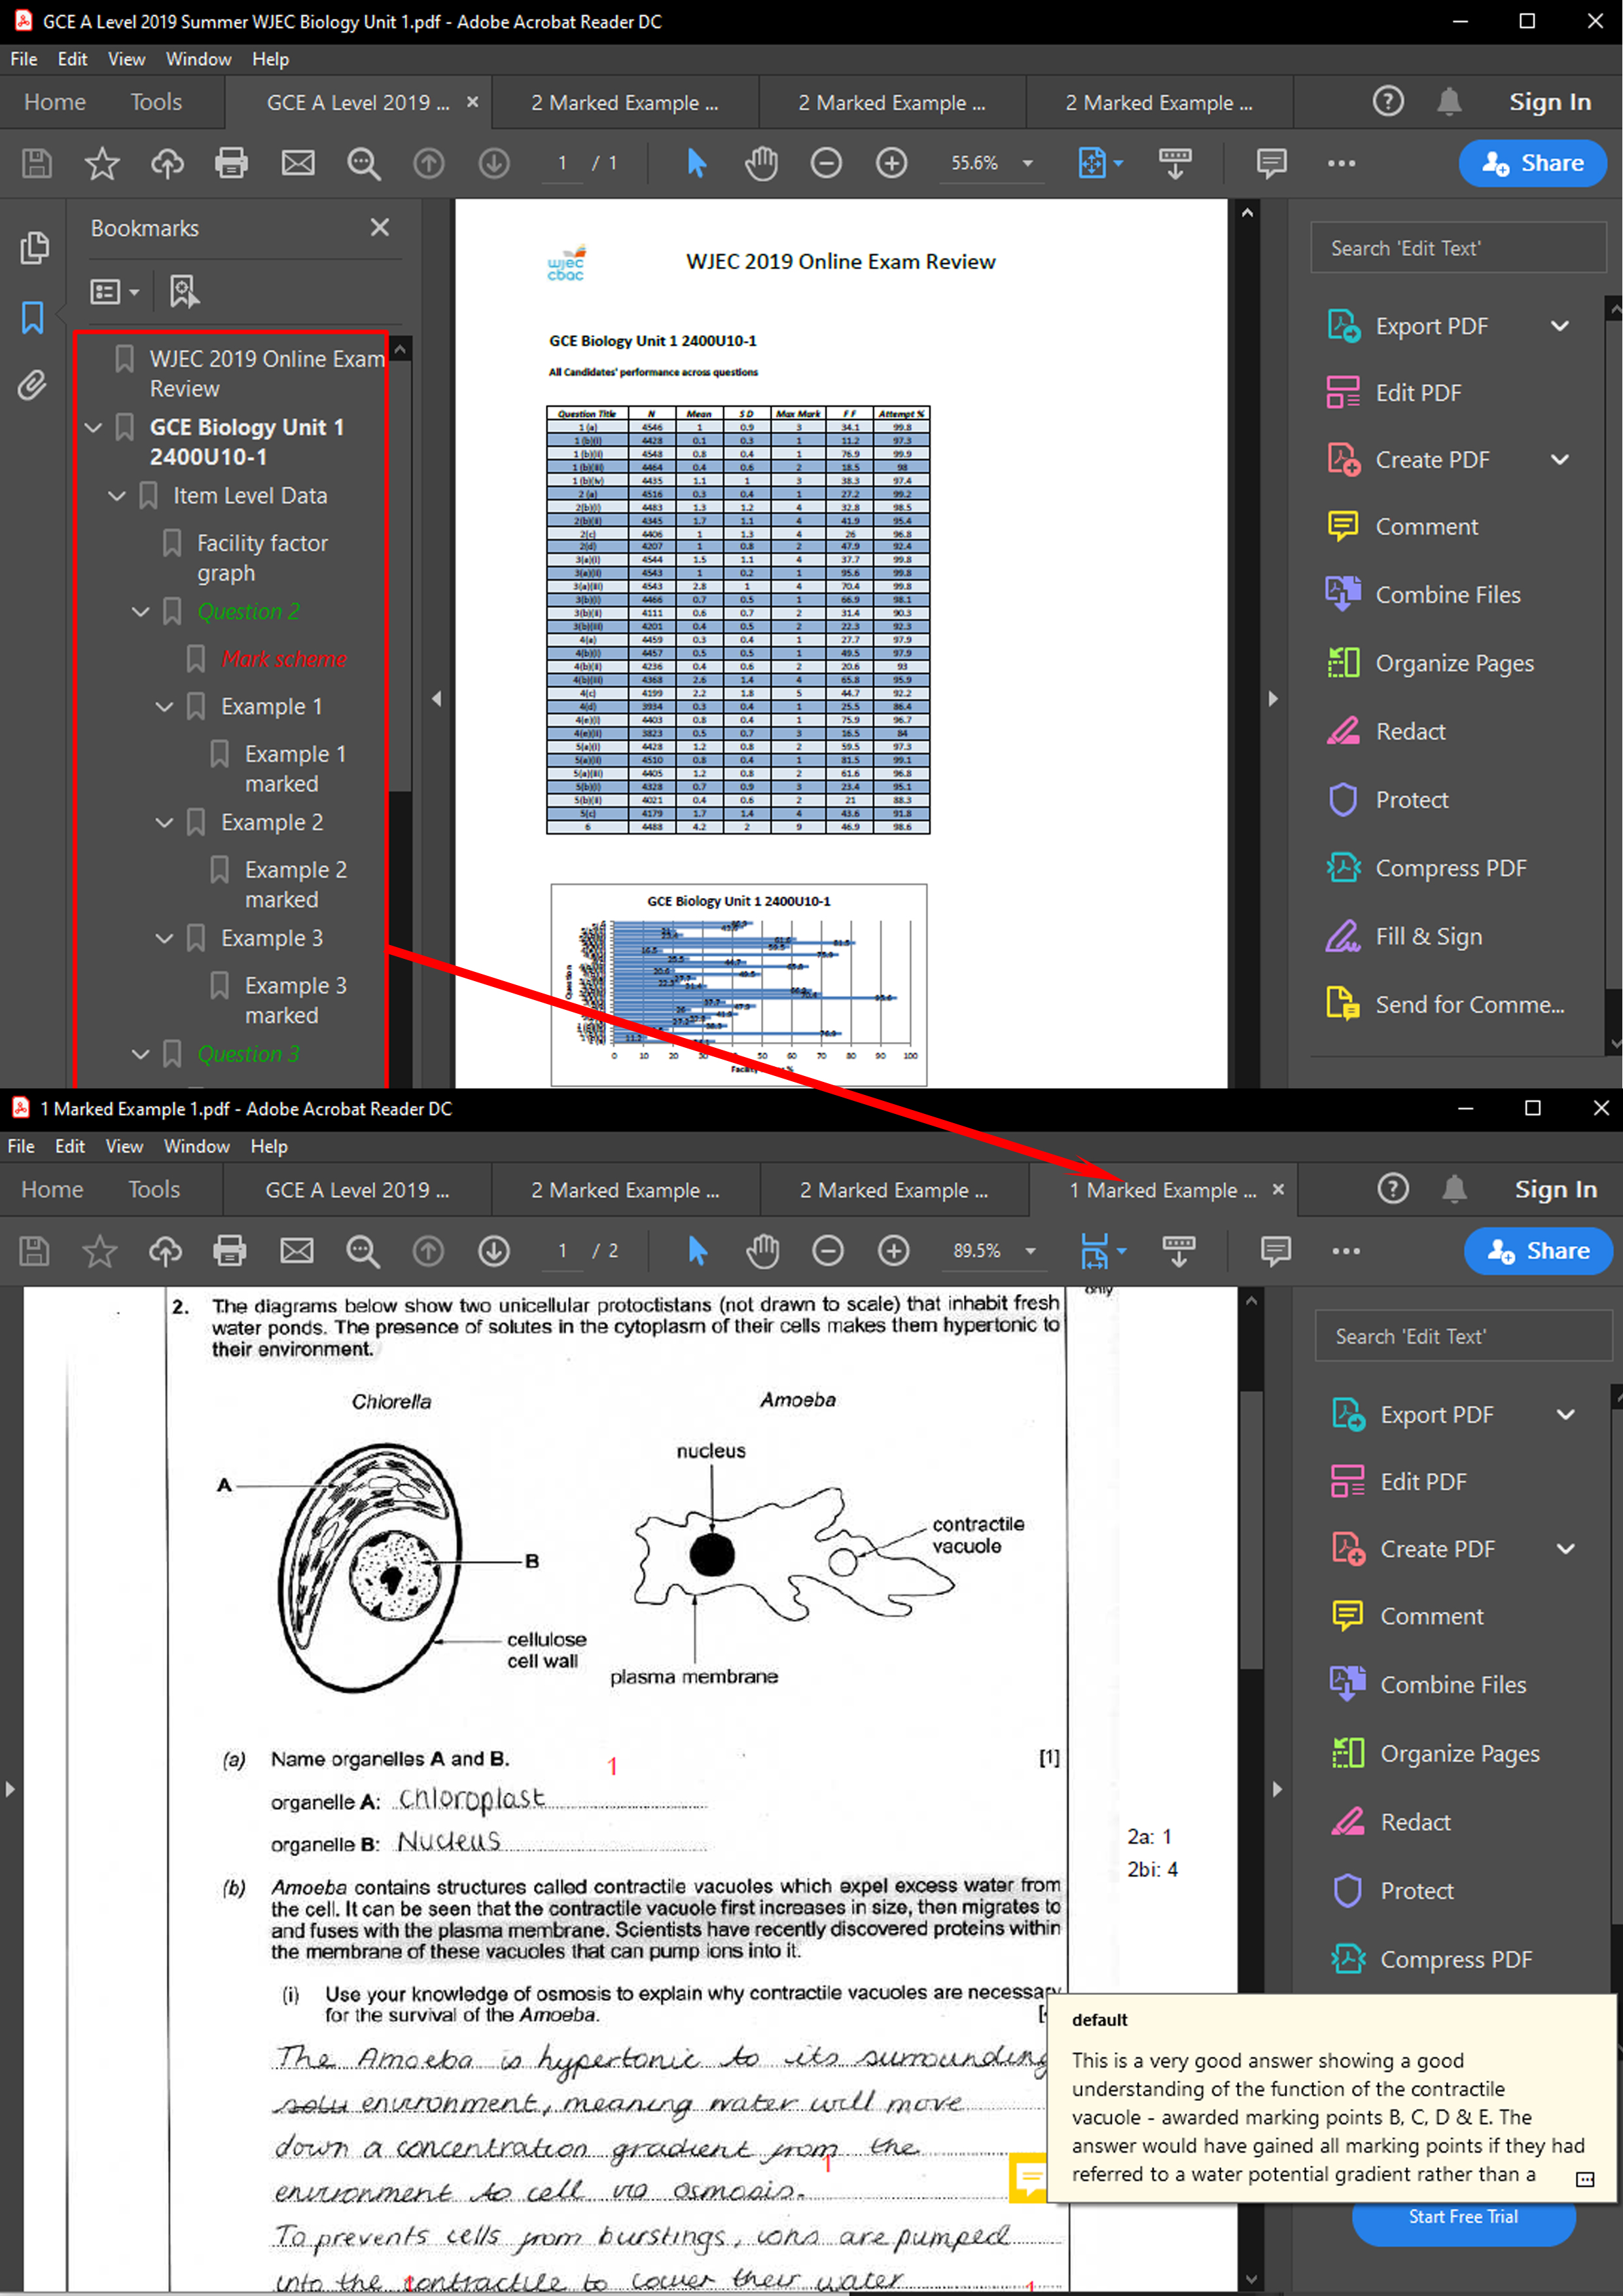Click the selection arrow tool in bottom window
The image size is (1623, 2296).
pyautogui.click(x=698, y=1251)
